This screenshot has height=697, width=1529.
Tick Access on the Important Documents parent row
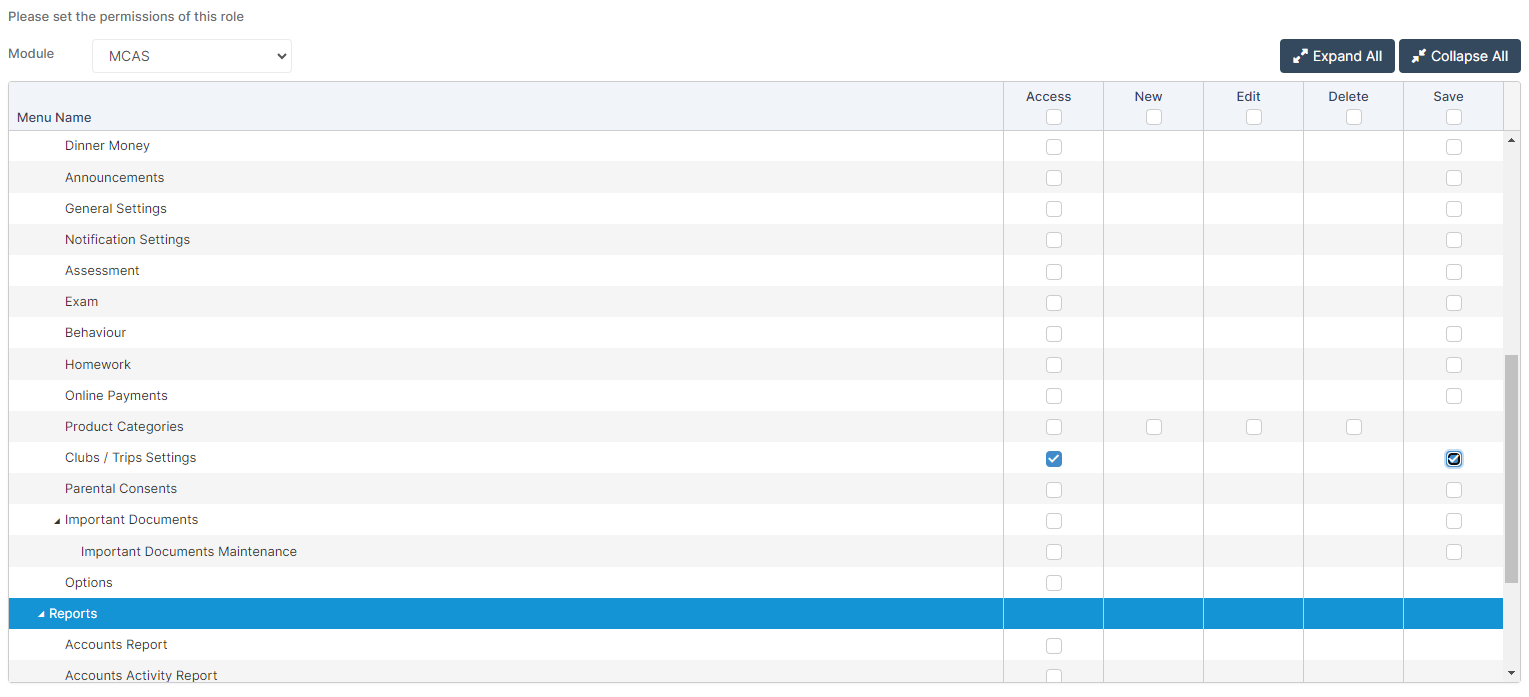(1054, 521)
